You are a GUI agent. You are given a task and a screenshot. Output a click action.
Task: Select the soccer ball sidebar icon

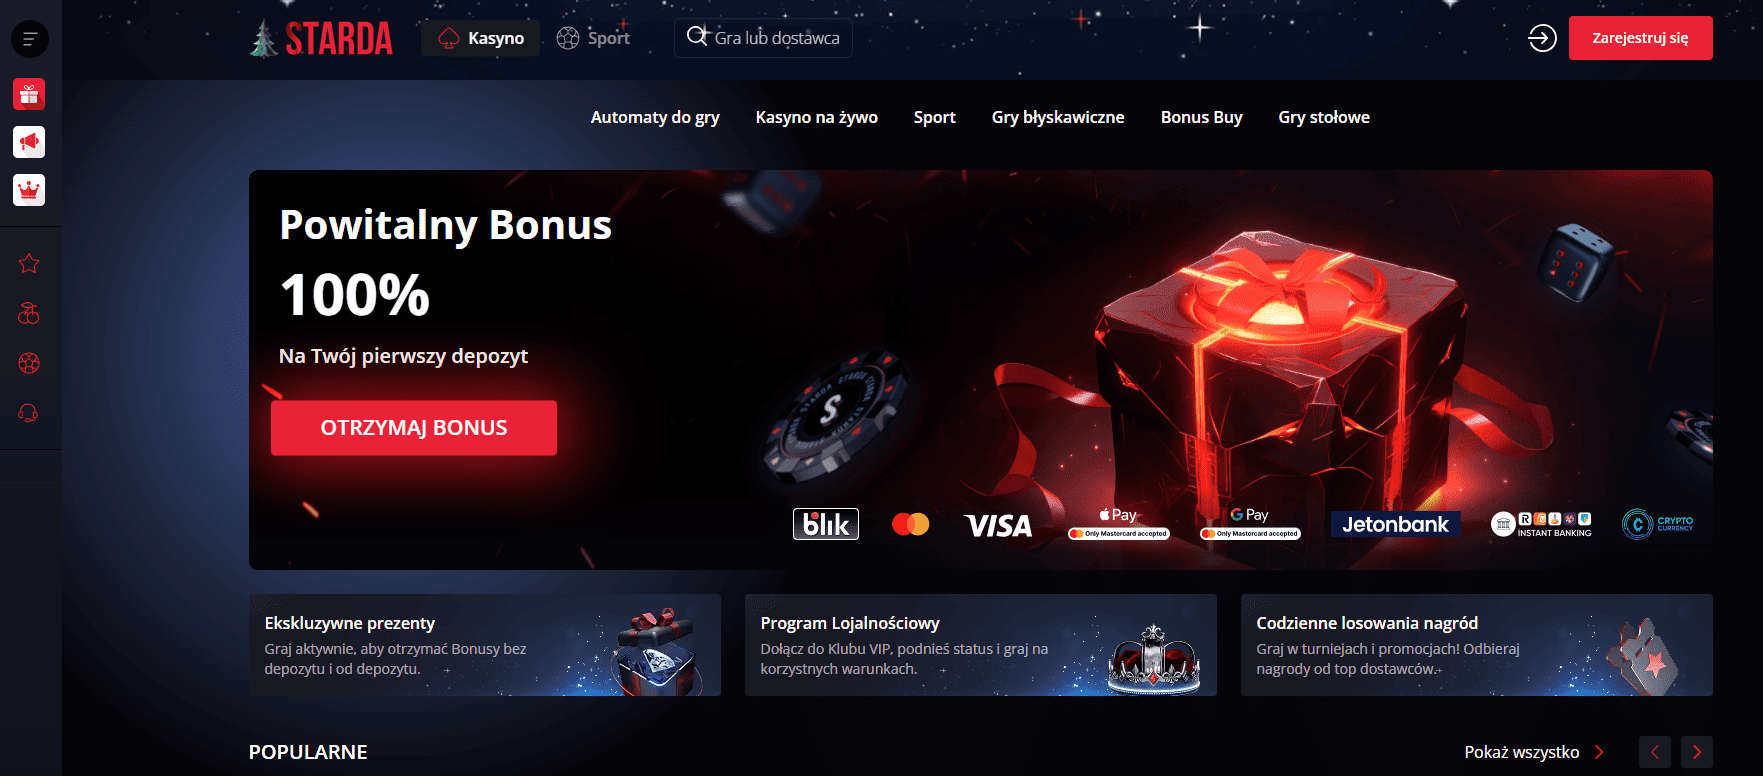29,363
